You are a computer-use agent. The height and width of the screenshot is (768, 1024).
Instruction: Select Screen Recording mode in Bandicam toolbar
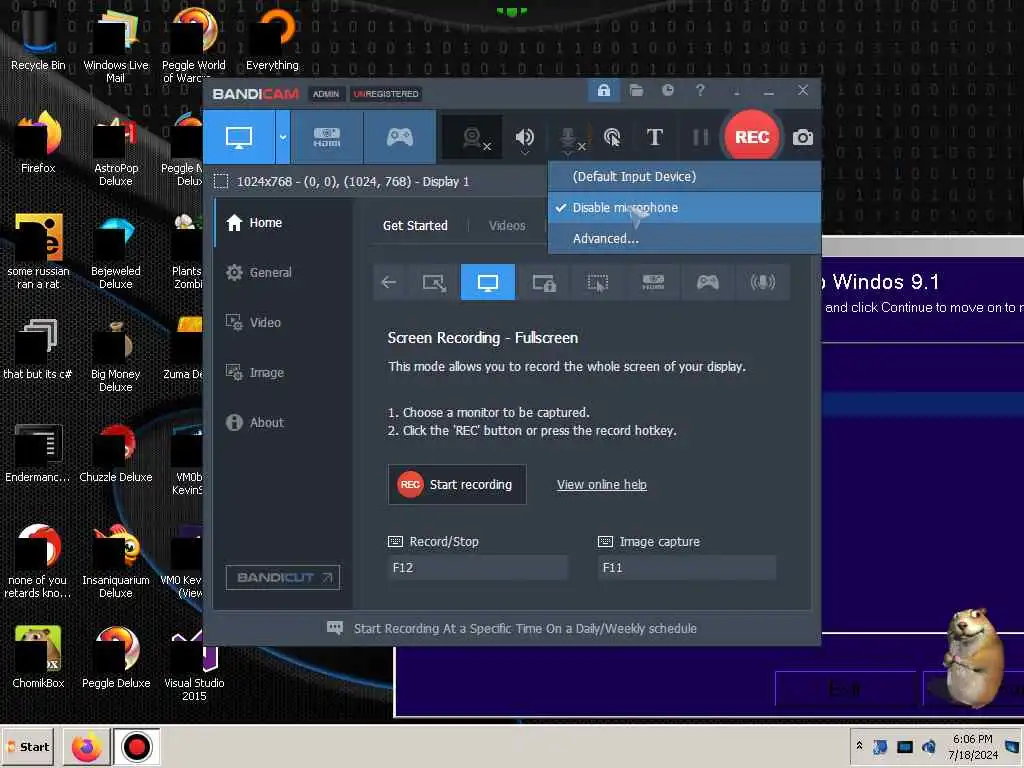click(x=239, y=137)
